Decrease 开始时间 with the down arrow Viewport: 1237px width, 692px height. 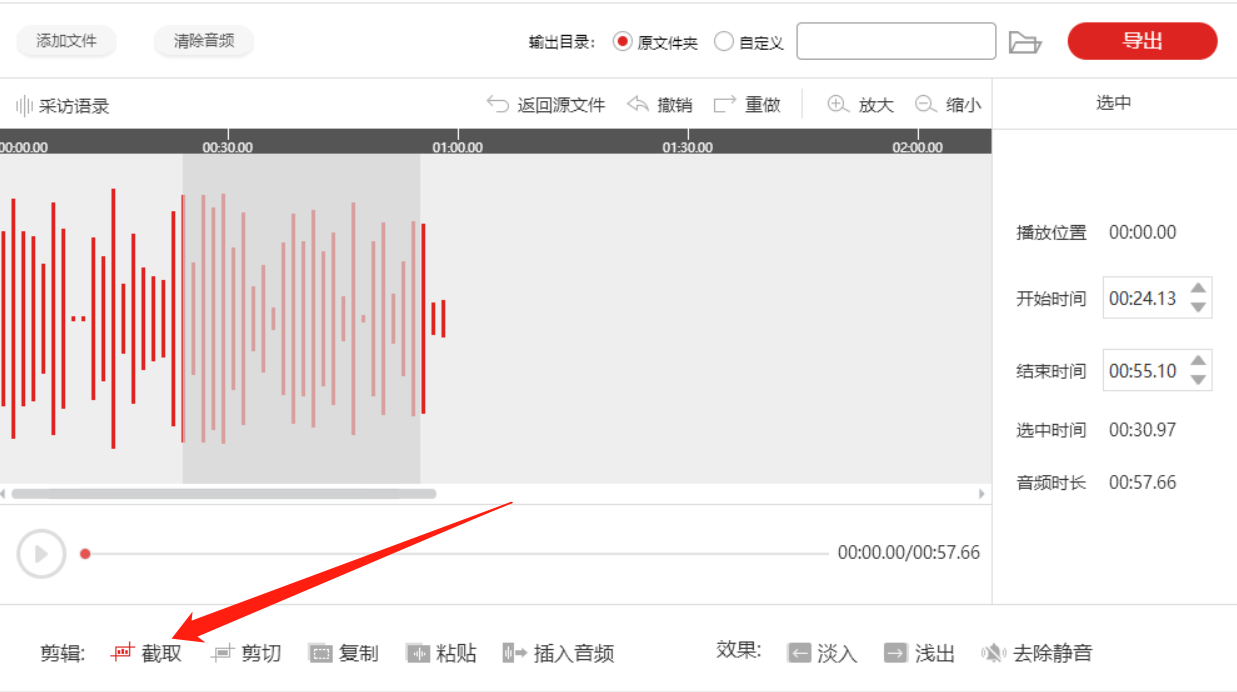[x=1198, y=307]
